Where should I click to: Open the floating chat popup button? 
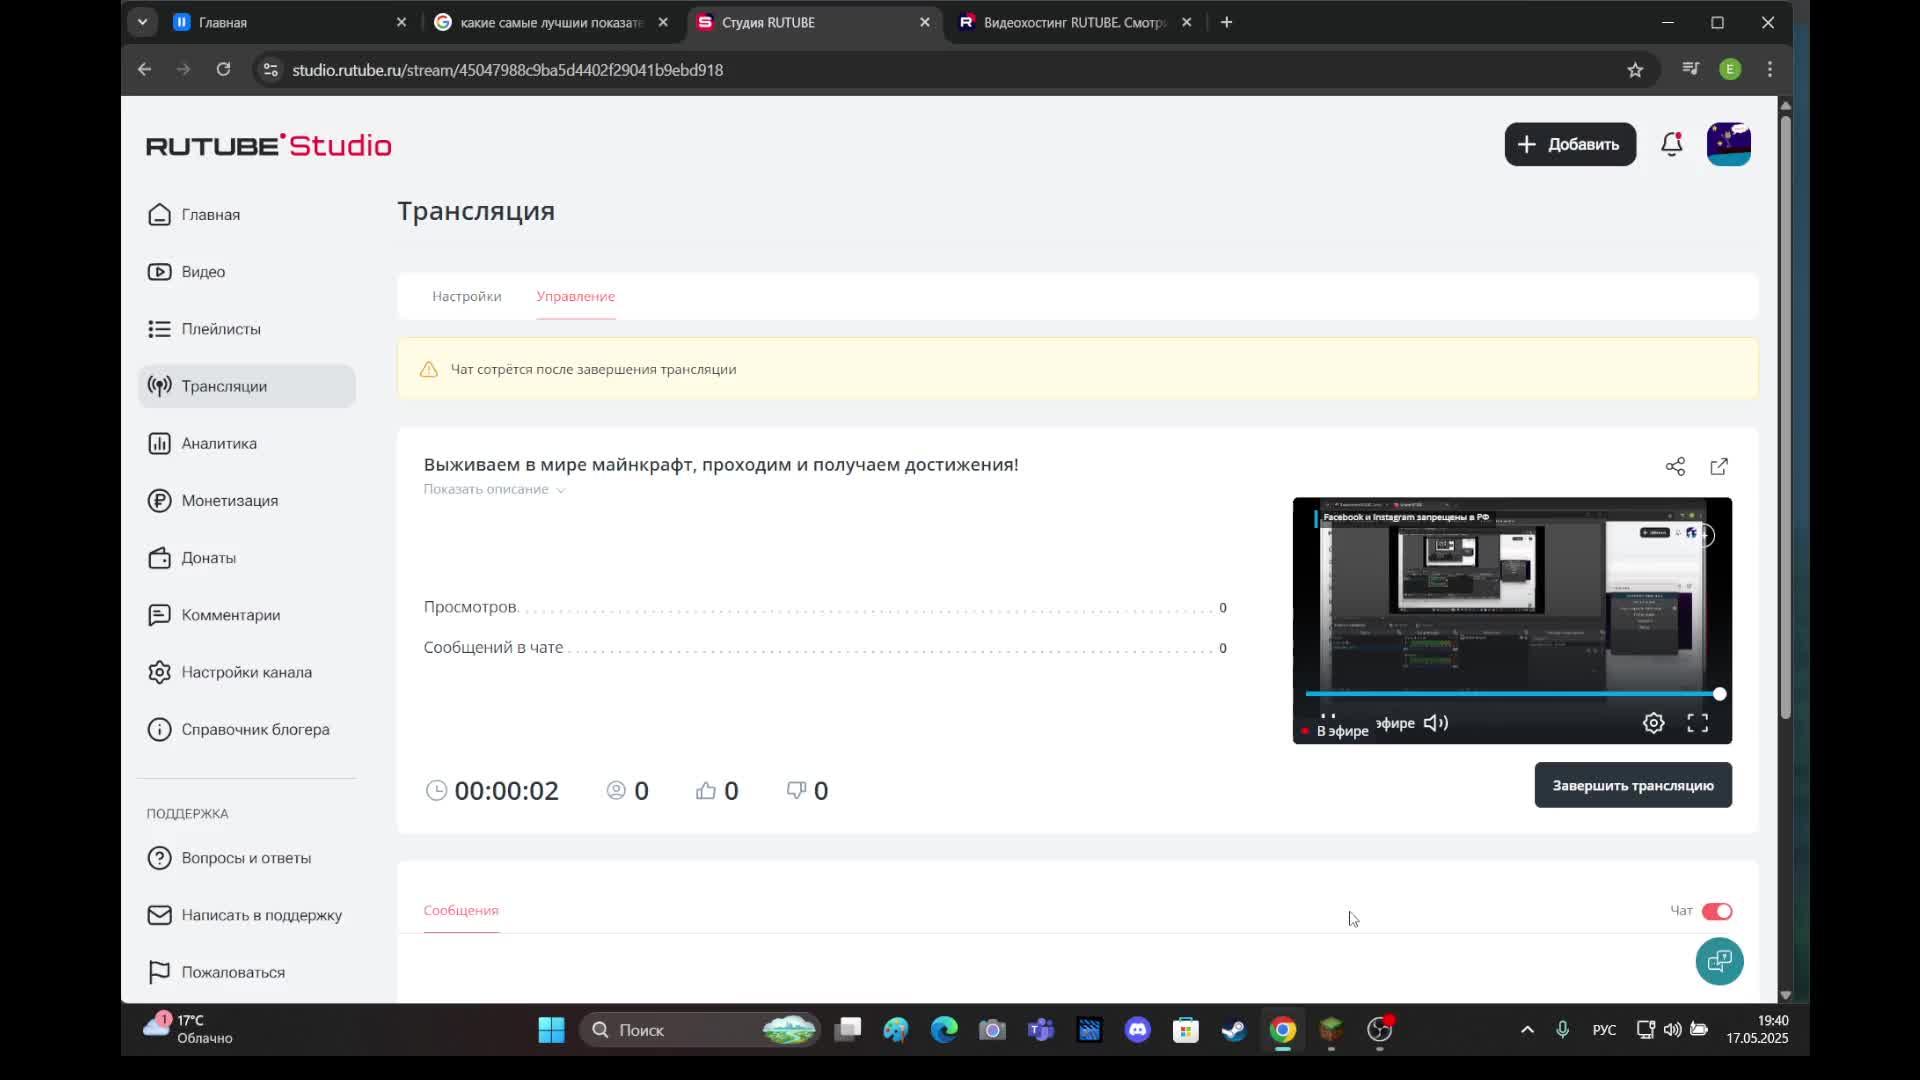tap(1719, 961)
